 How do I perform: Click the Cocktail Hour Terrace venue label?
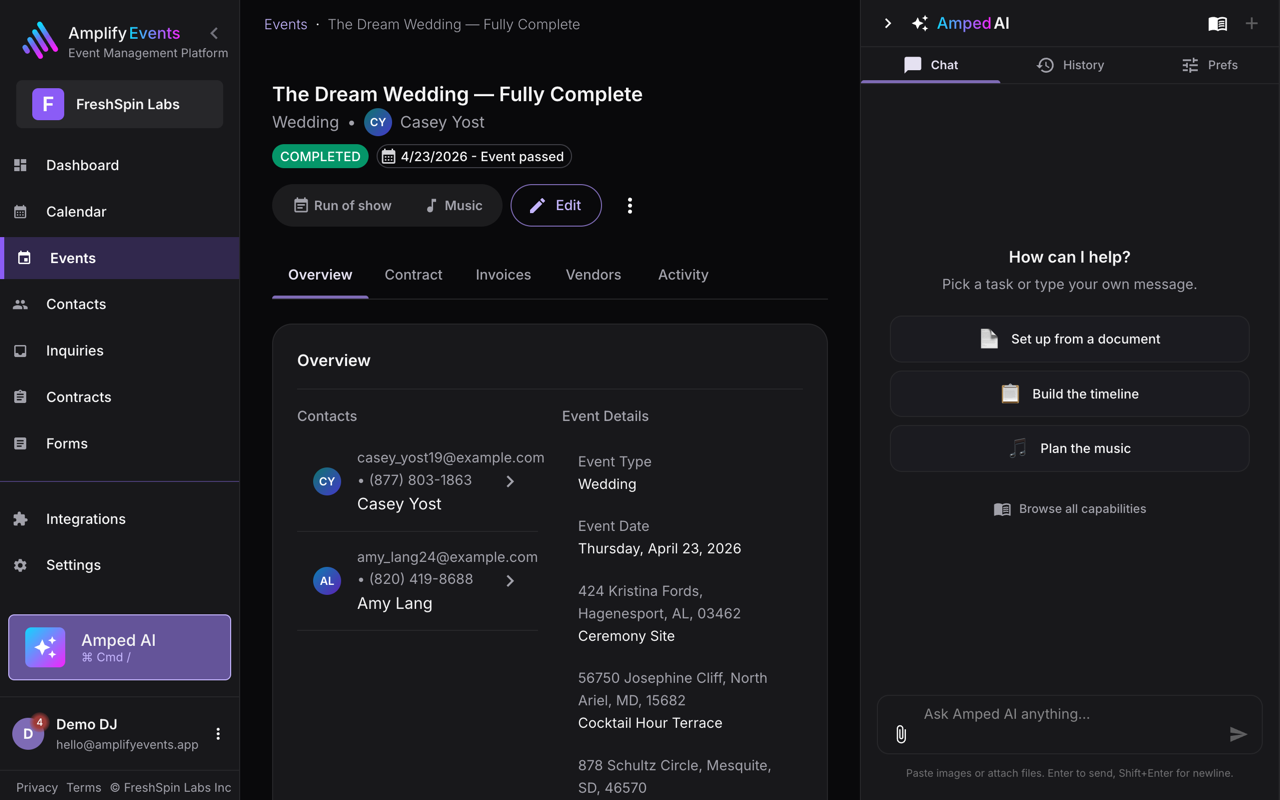[x=650, y=723]
